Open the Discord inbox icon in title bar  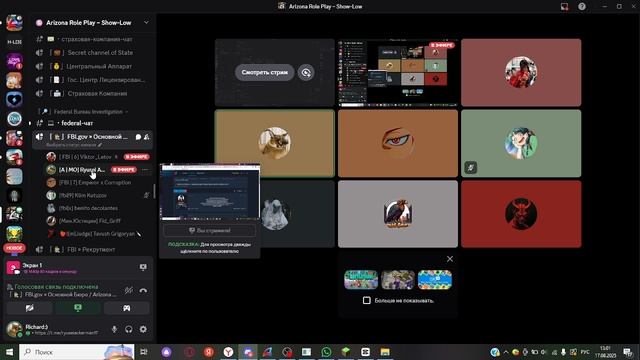coord(564,7)
